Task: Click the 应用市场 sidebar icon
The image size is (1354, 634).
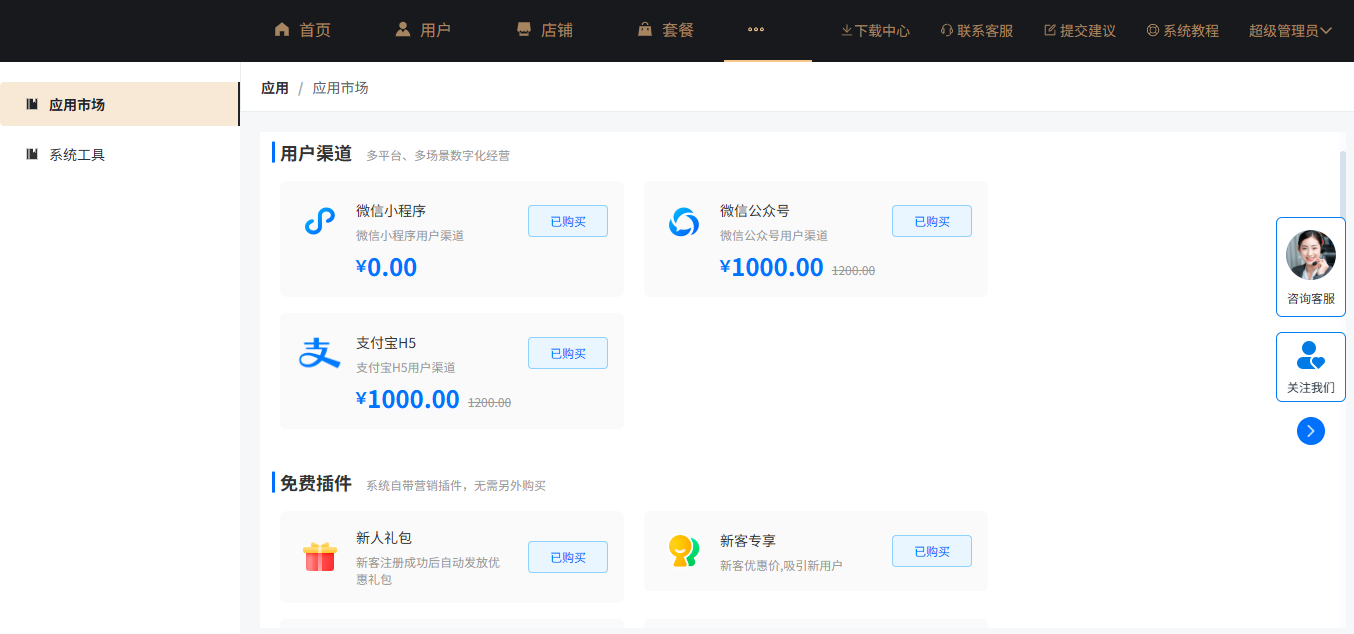Action: click(31, 103)
